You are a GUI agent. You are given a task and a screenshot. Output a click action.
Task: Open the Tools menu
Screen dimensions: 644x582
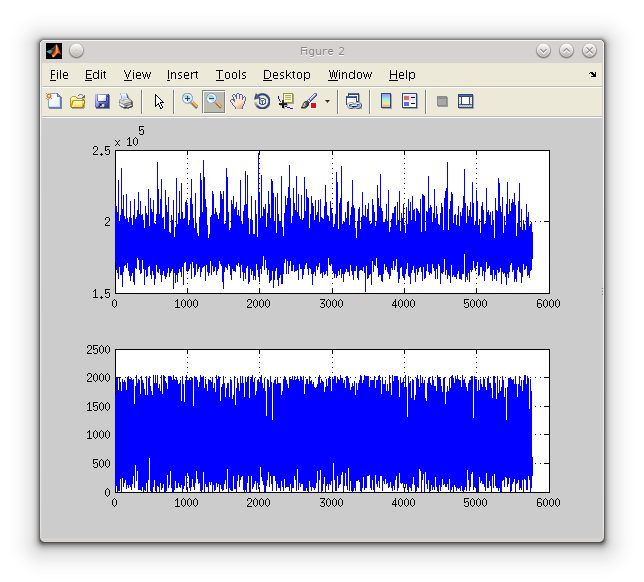[x=231, y=75]
